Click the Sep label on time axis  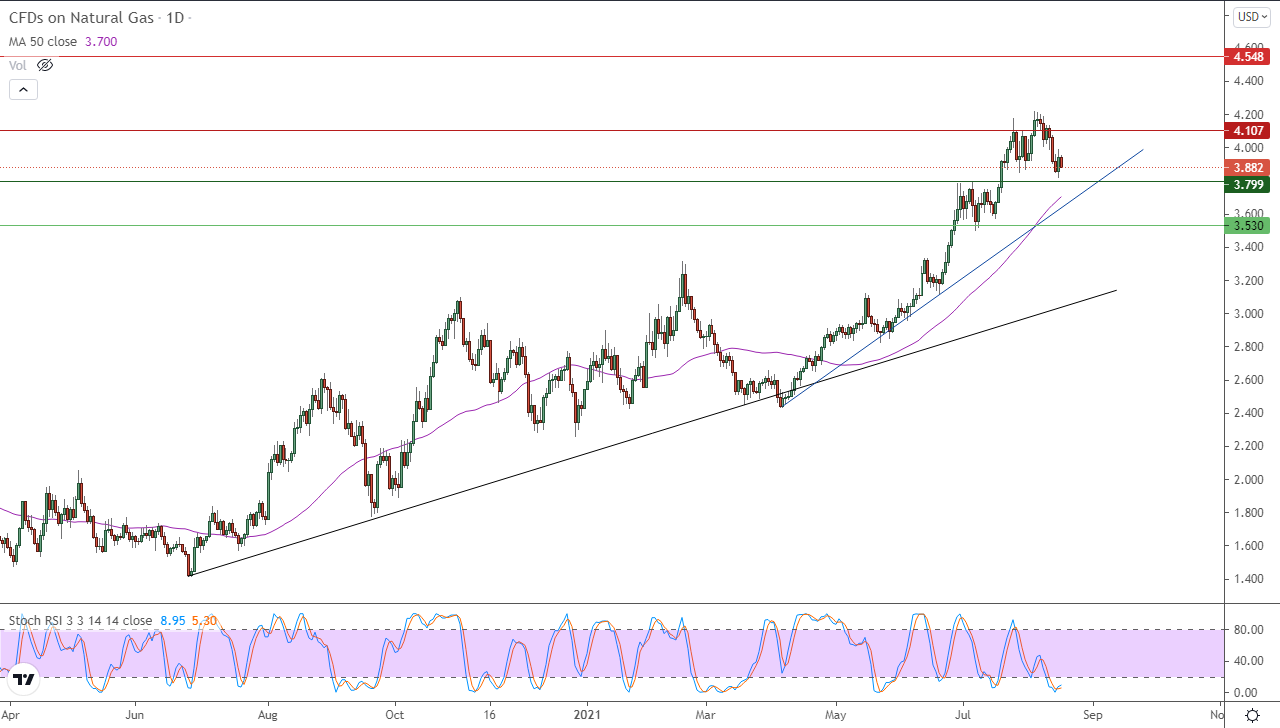[x=1091, y=715]
